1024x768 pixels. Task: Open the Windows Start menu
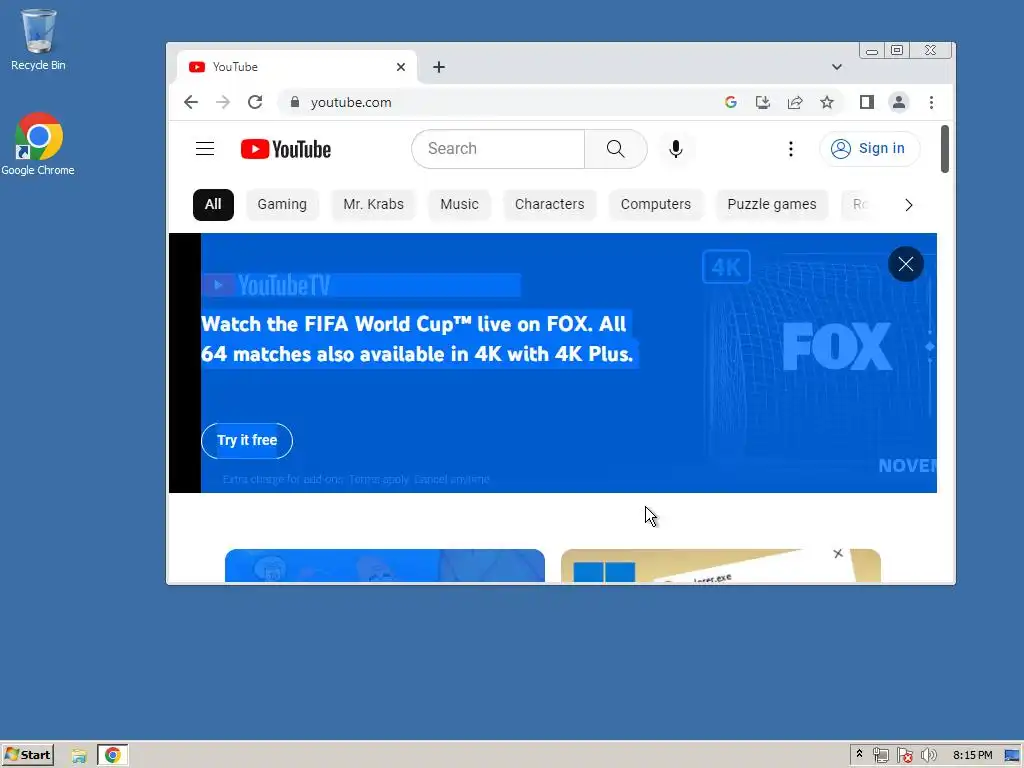click(x=27, y=756)
